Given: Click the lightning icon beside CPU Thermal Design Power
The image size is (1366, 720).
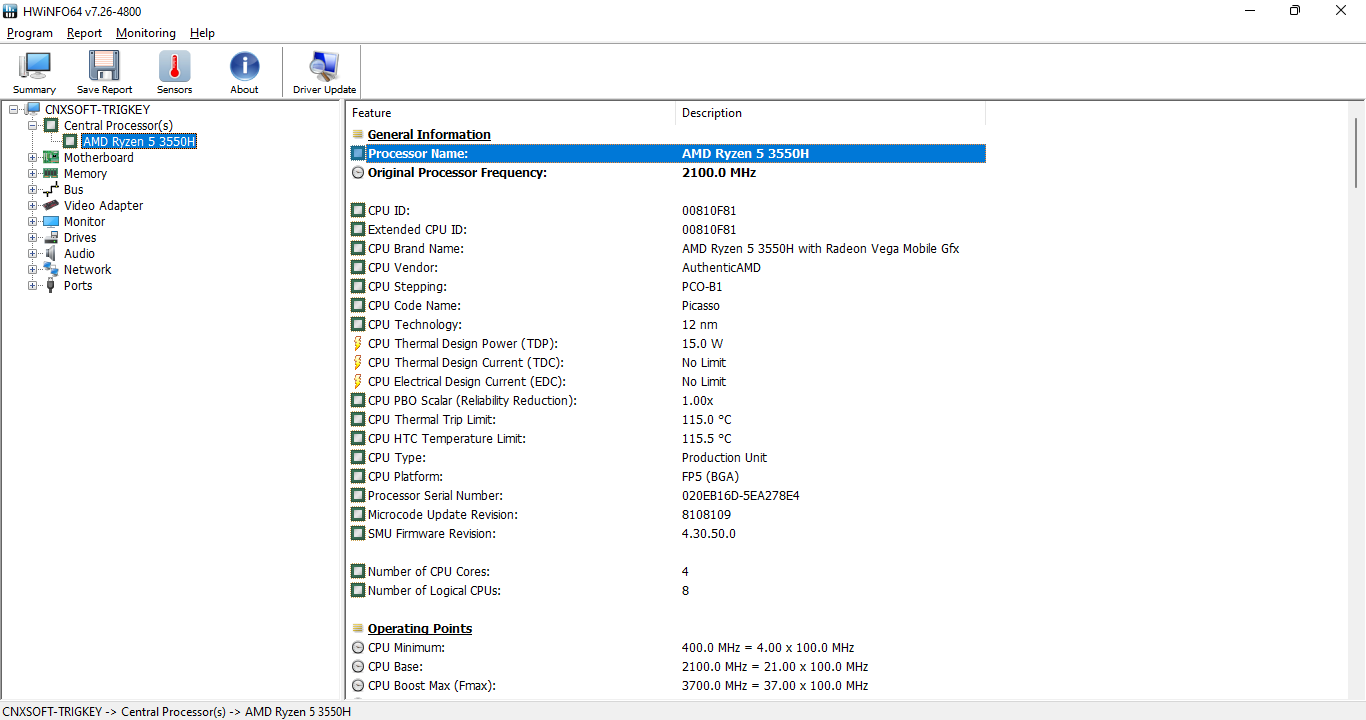Looking at the screenshot, I should [358, 343].
